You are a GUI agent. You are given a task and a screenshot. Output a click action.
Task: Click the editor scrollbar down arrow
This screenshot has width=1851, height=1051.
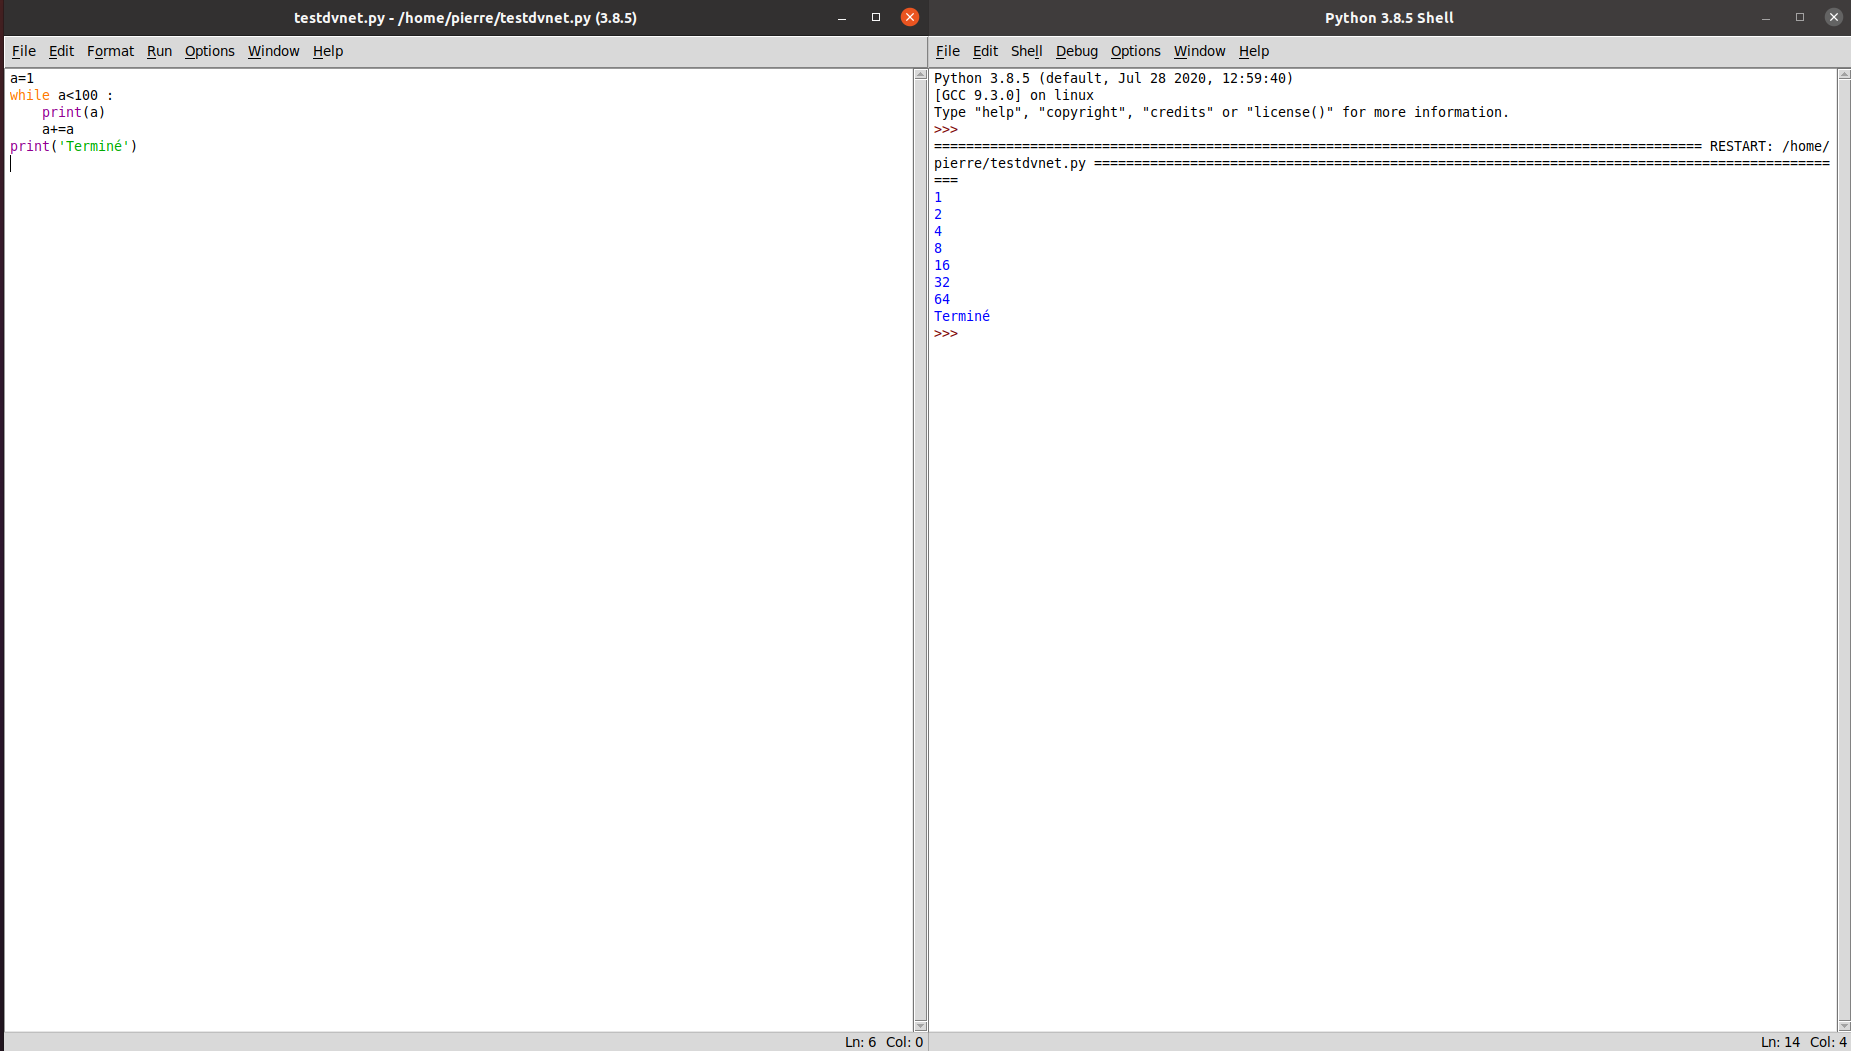(920, 1025)
